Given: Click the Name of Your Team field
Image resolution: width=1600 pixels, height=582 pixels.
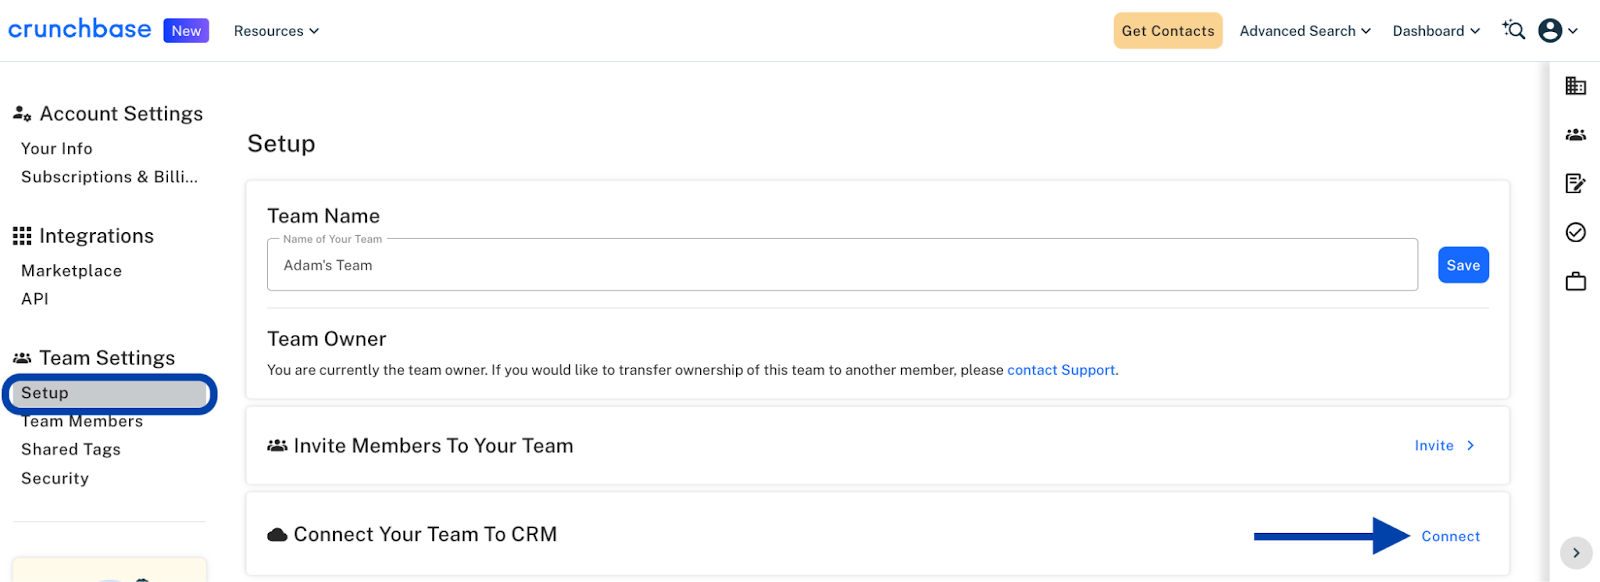Looking at the screenshot, I should 842,265.
